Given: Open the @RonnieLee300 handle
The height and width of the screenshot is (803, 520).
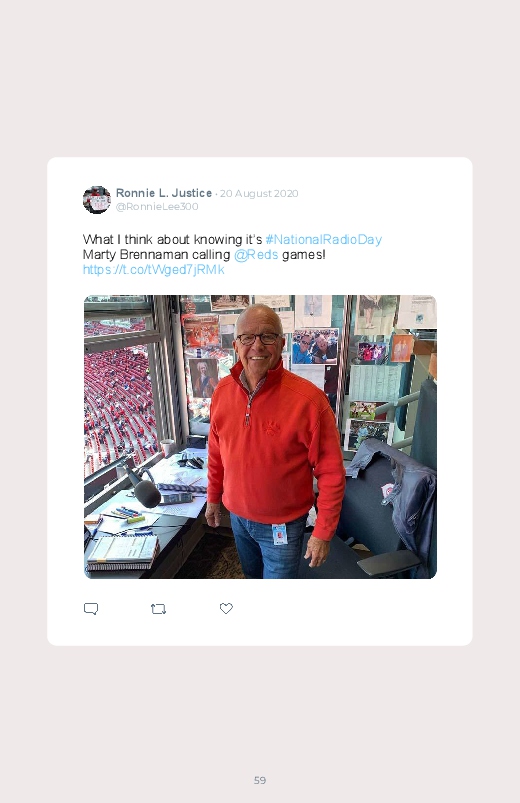Looking at the screenshot, I should [x=157, y=206].
